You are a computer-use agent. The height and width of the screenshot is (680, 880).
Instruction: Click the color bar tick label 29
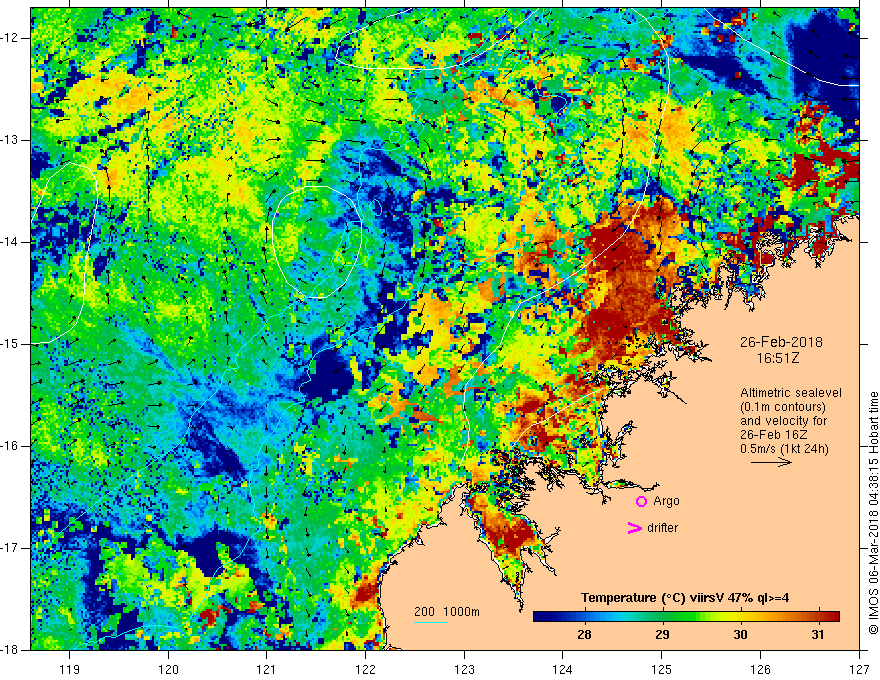click(662, 635)
